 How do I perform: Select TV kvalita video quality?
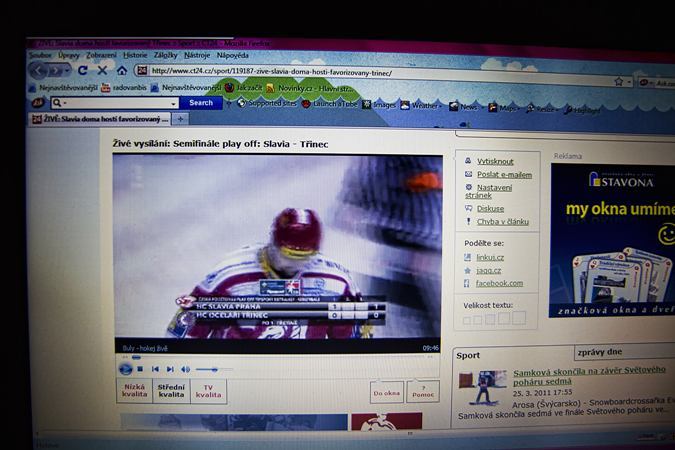click(208, 391)
